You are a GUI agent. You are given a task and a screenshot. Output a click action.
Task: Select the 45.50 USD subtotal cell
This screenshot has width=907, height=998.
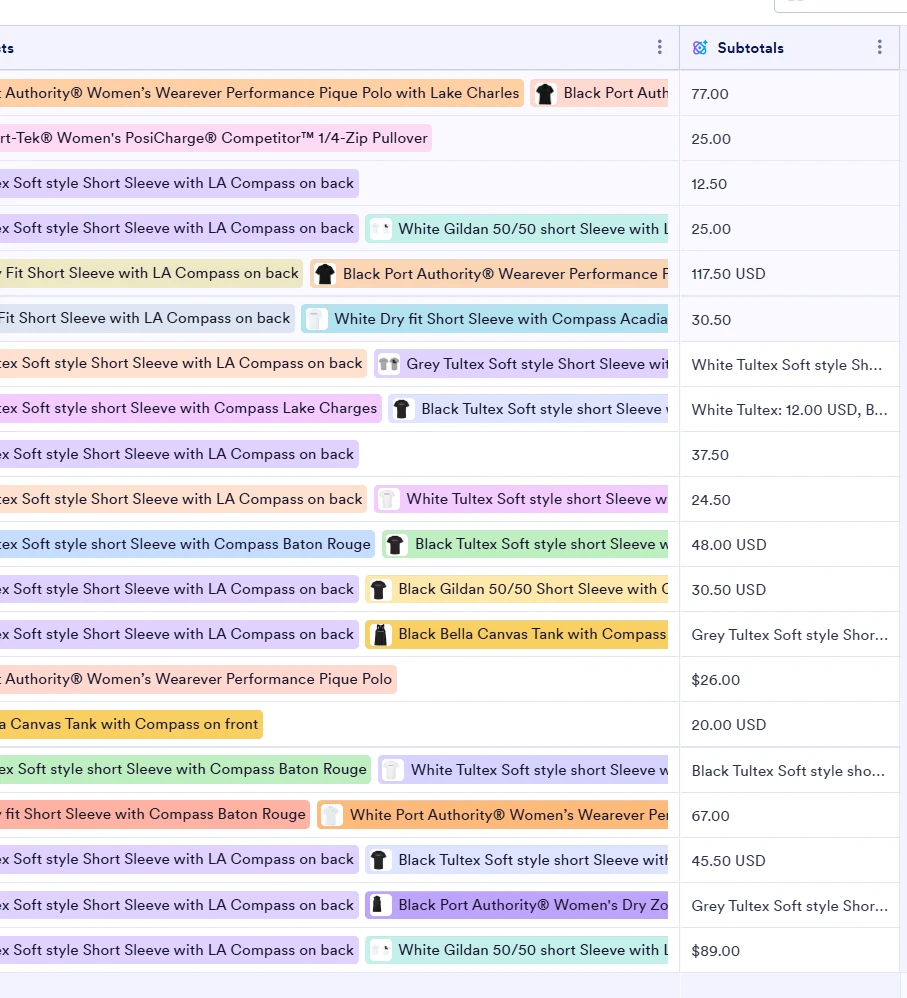(x=789, y=861)
